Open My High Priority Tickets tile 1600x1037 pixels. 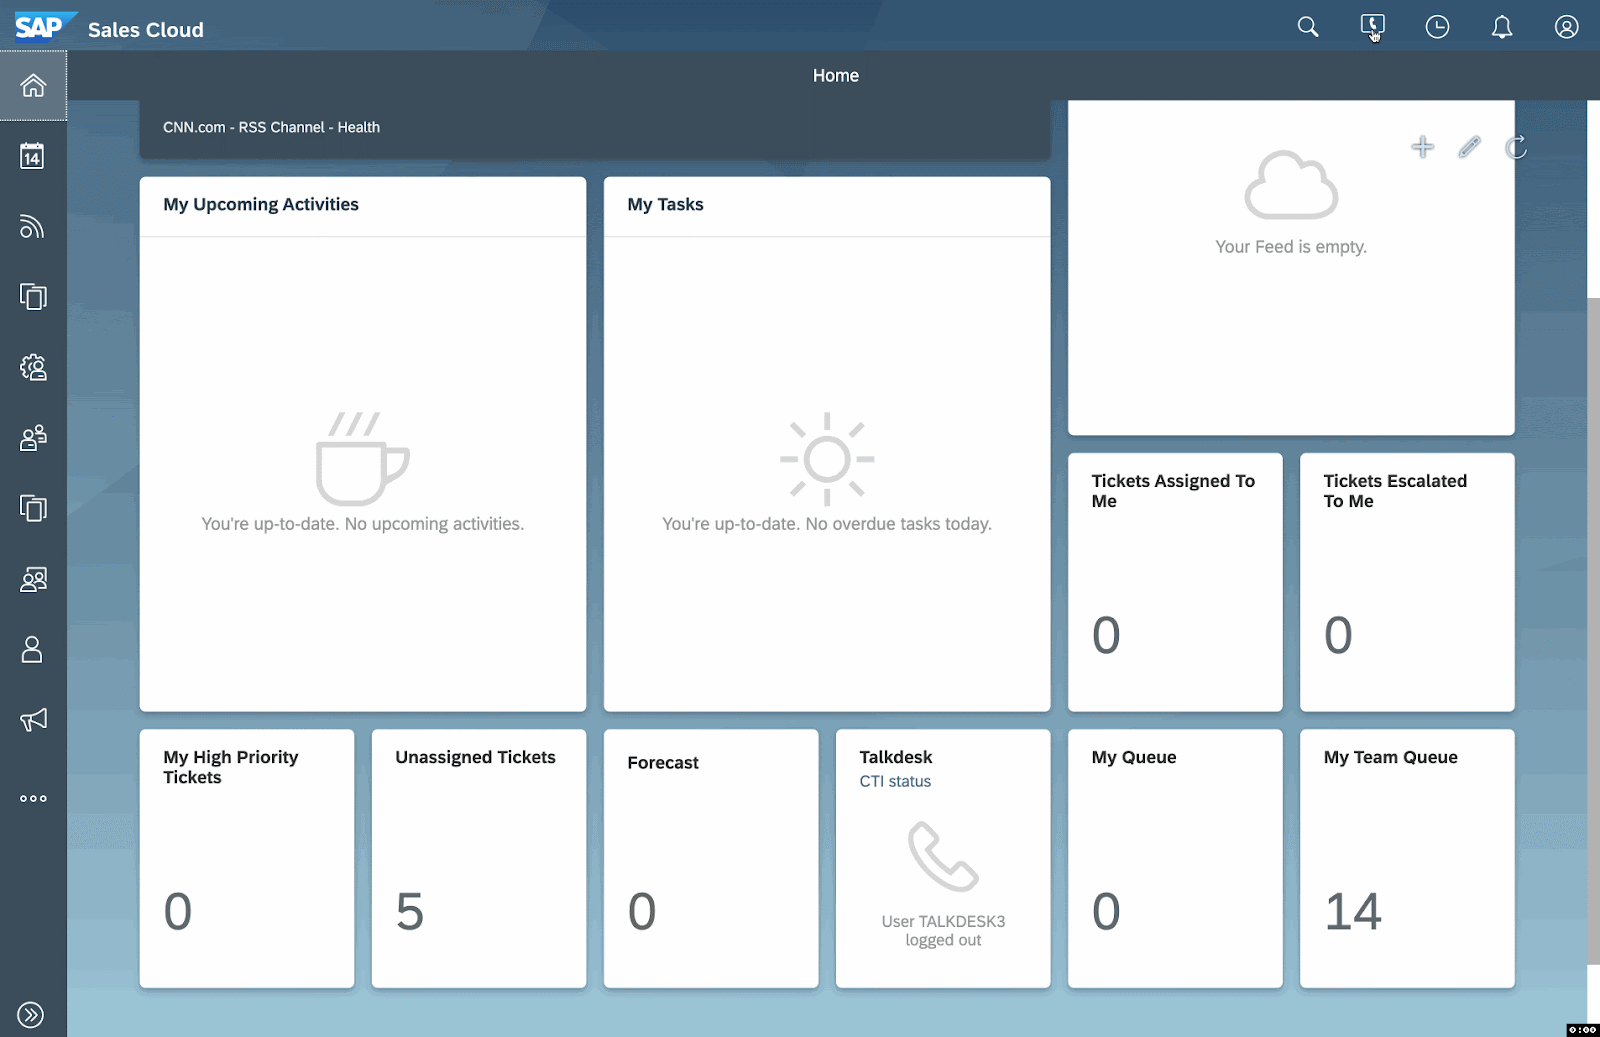click(x=247, y=858)
